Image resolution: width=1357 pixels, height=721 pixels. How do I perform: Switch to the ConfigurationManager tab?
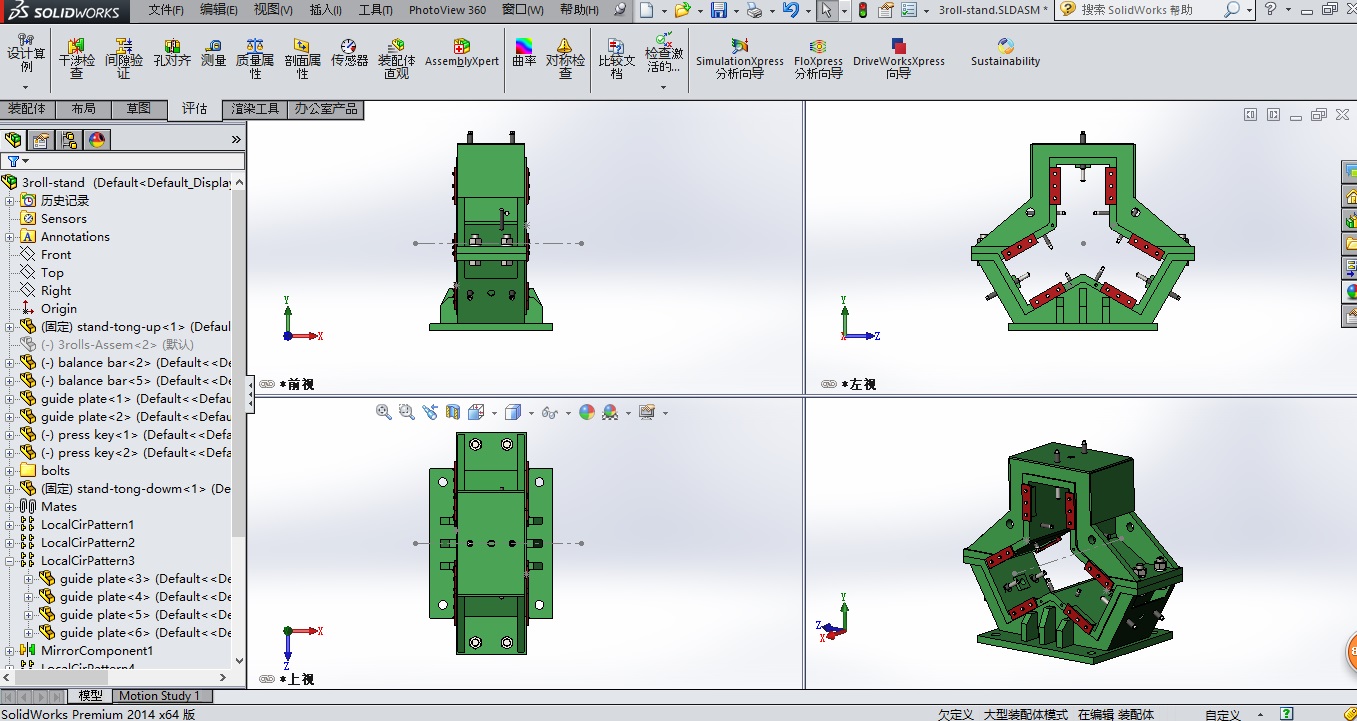[68, 140]
